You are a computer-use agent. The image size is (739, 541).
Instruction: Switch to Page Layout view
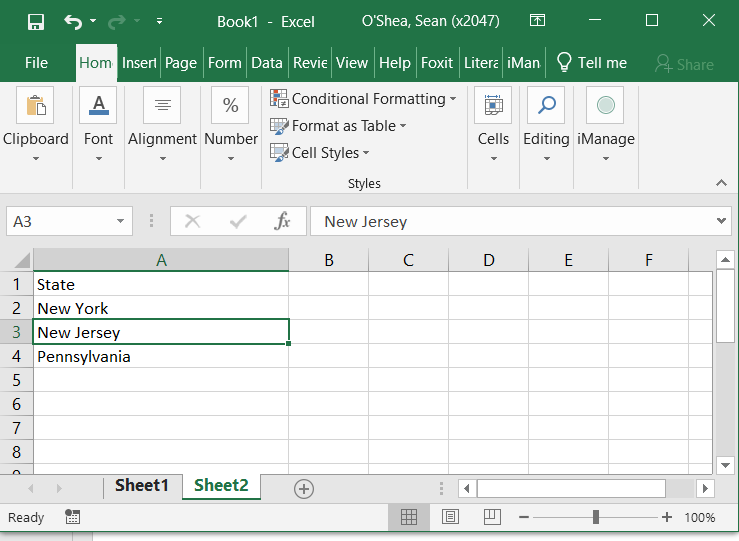(x=450, y=517)
